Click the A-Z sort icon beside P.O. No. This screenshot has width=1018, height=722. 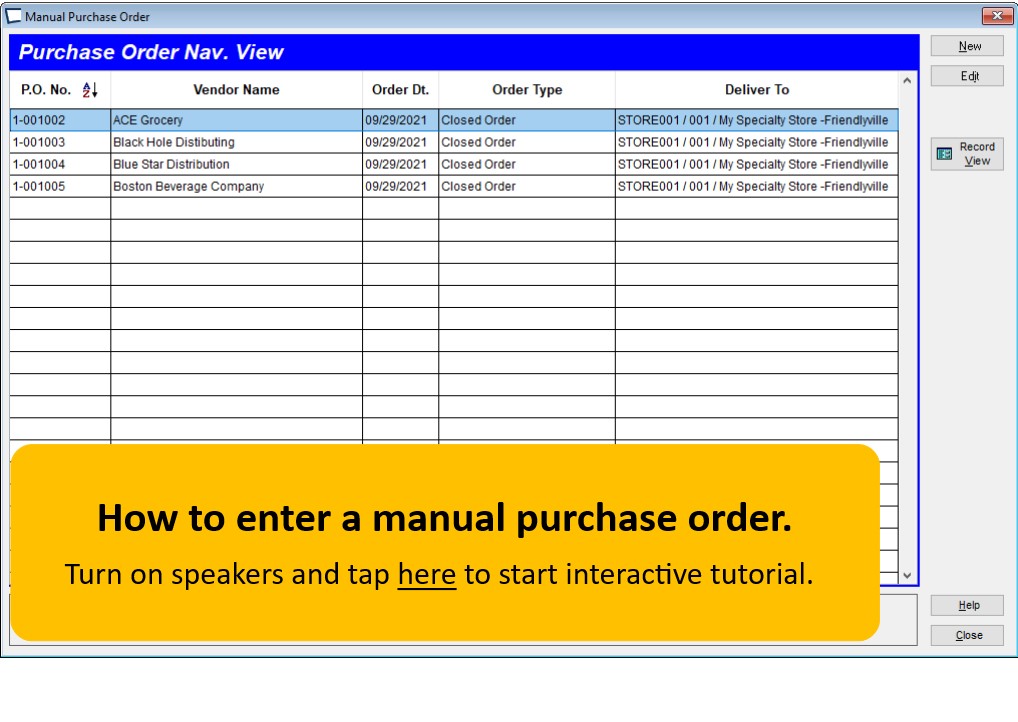(x=90, y=90)
